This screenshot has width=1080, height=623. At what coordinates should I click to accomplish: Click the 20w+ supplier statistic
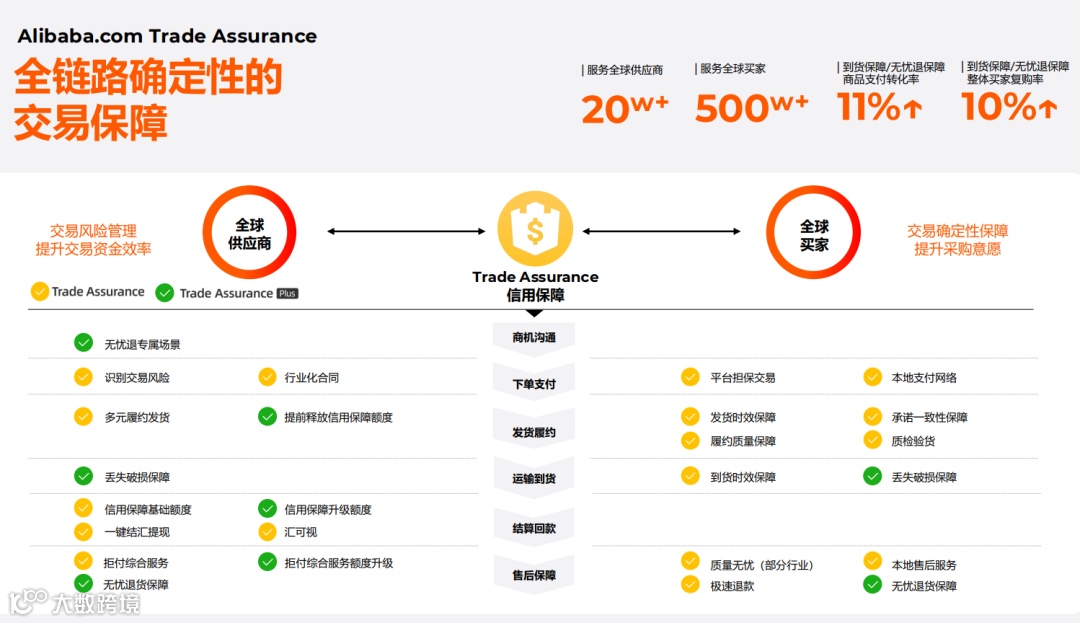[625, 109]
